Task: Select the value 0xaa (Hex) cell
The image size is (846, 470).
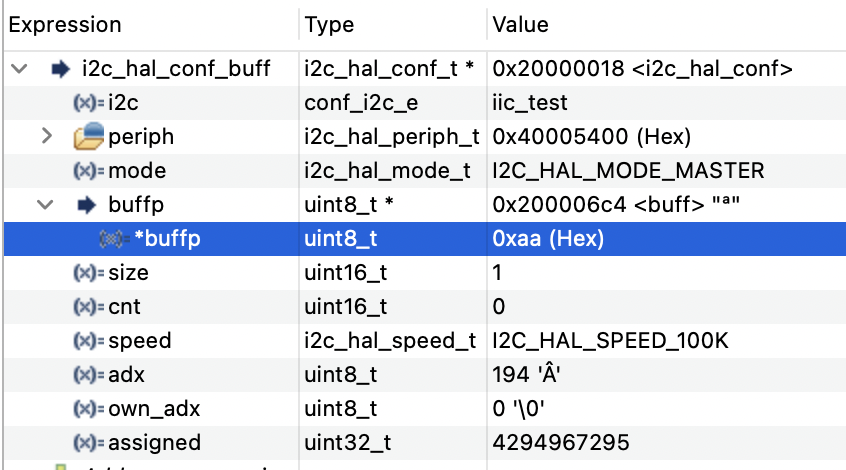Action: [548, 239]
